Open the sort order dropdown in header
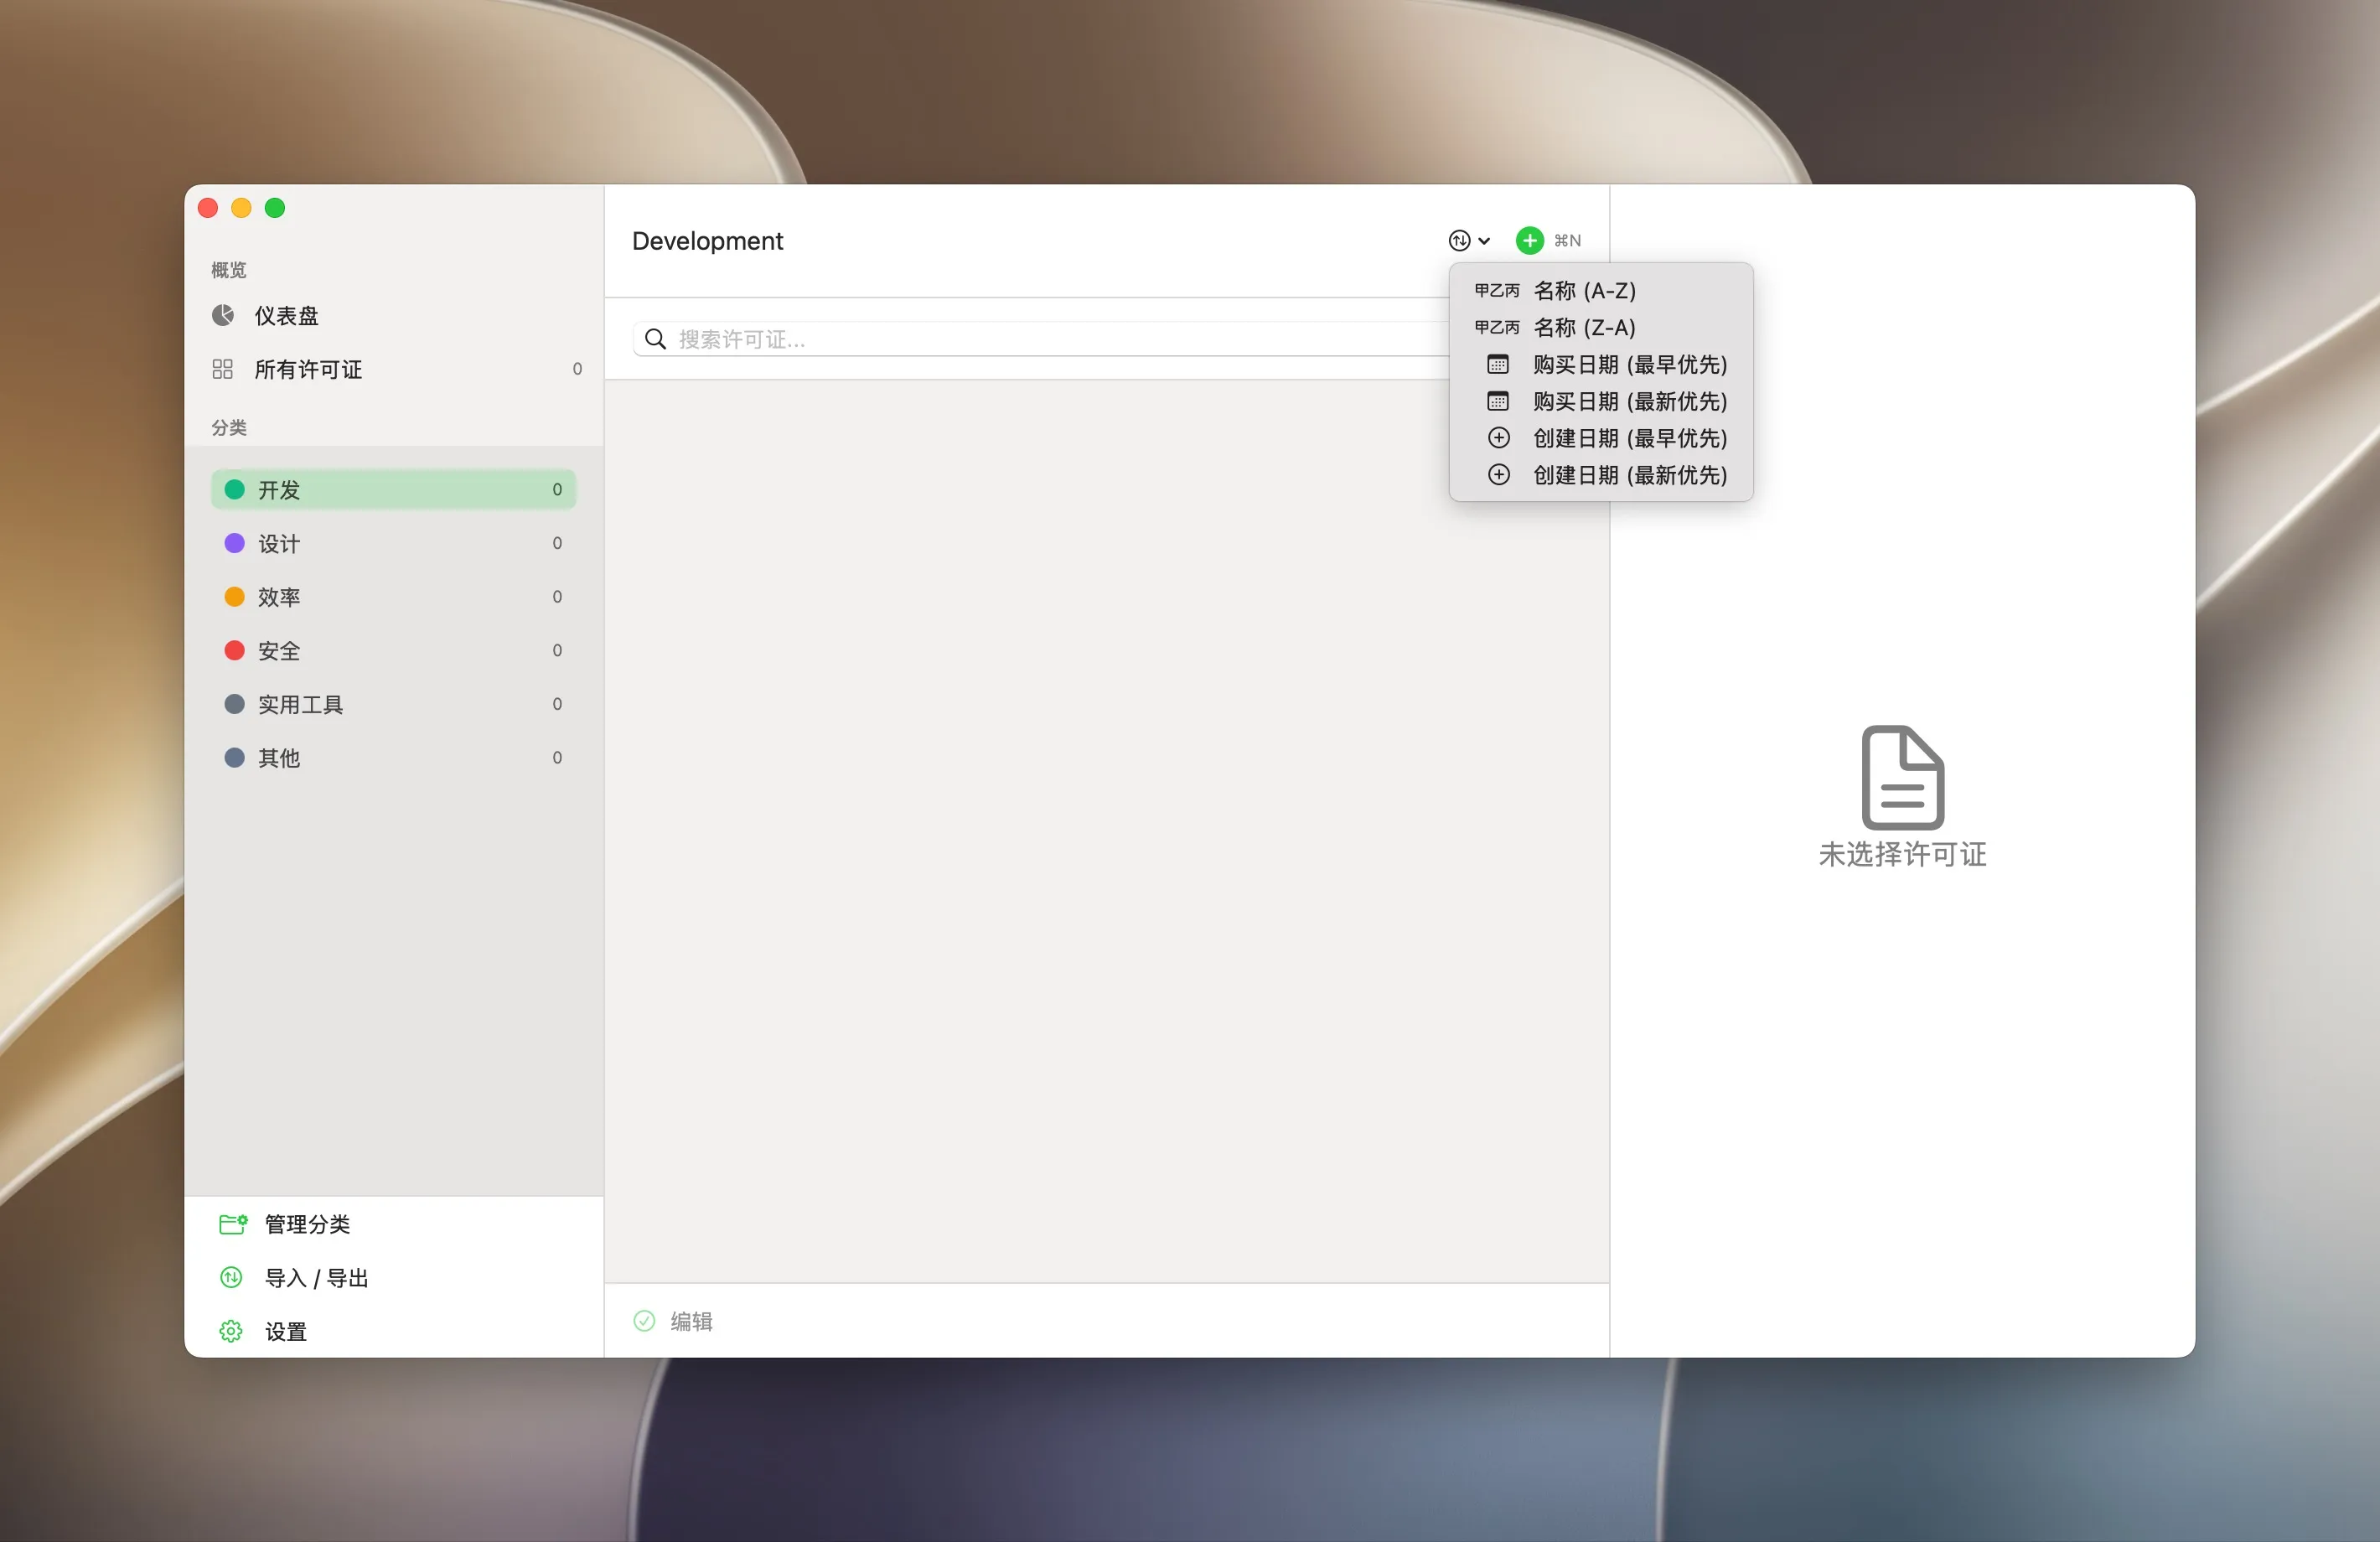The height and width of the screenshot is (1542, 2380). 1469,240
